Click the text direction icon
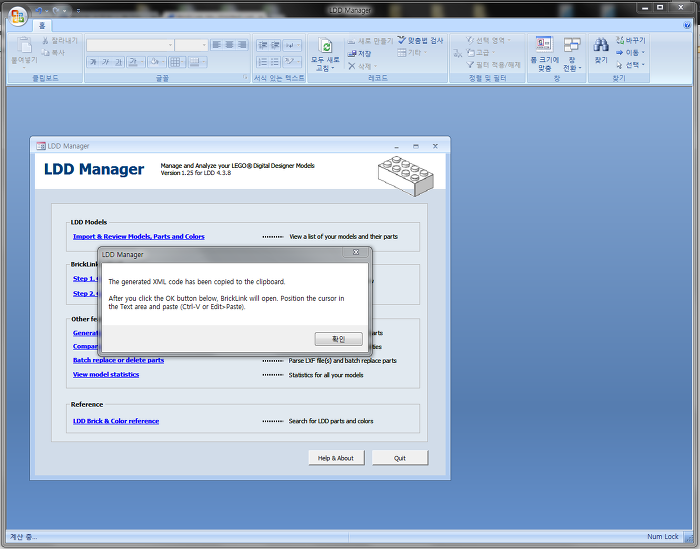 (291, 45)
